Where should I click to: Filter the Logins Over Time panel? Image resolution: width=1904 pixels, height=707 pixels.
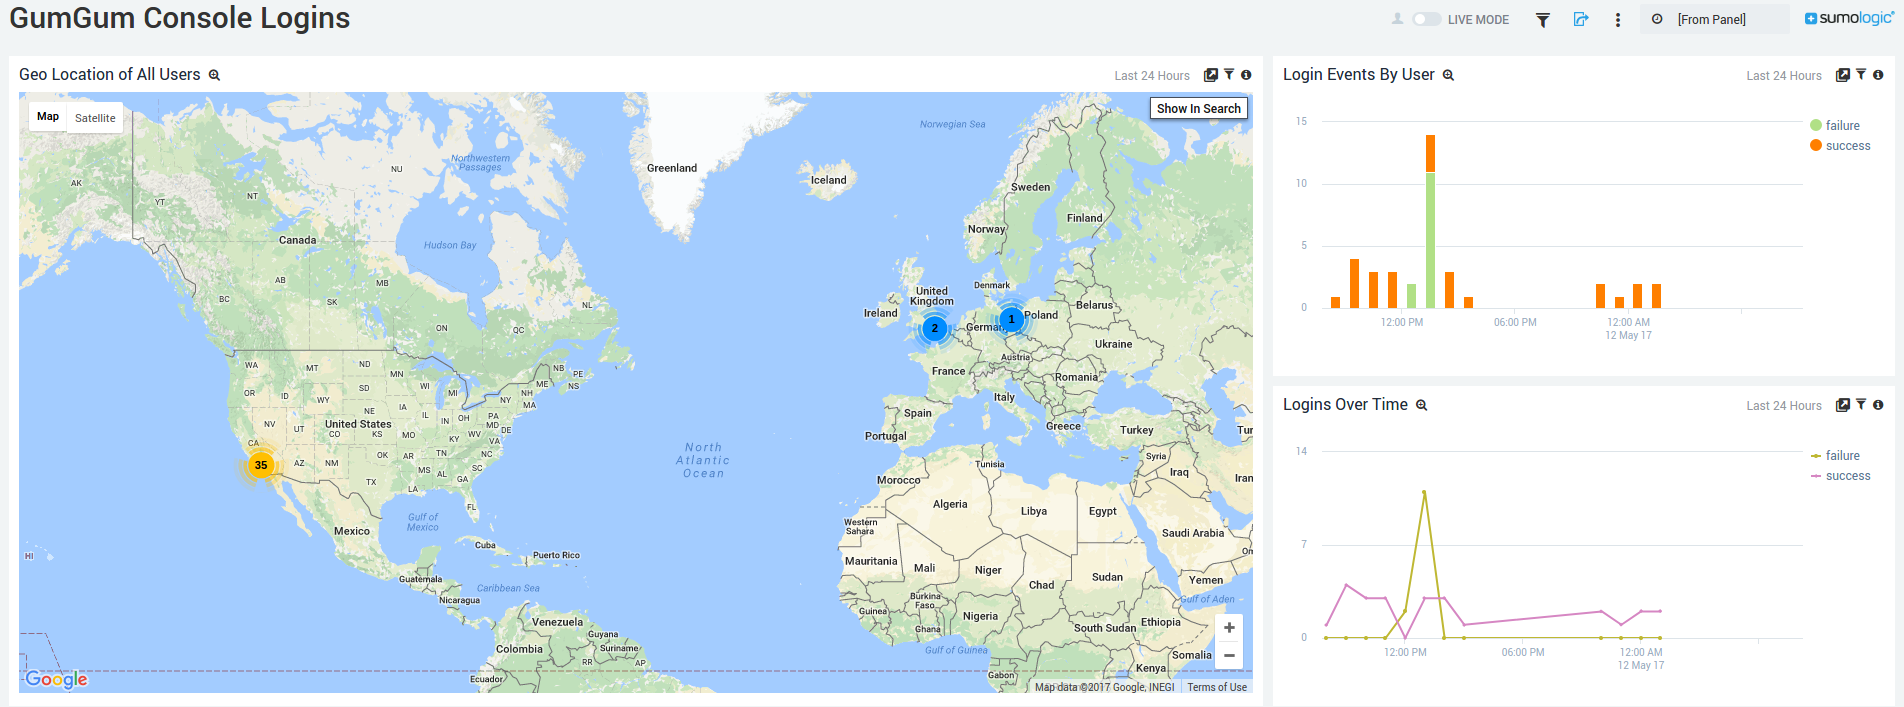pos(1861,405)
